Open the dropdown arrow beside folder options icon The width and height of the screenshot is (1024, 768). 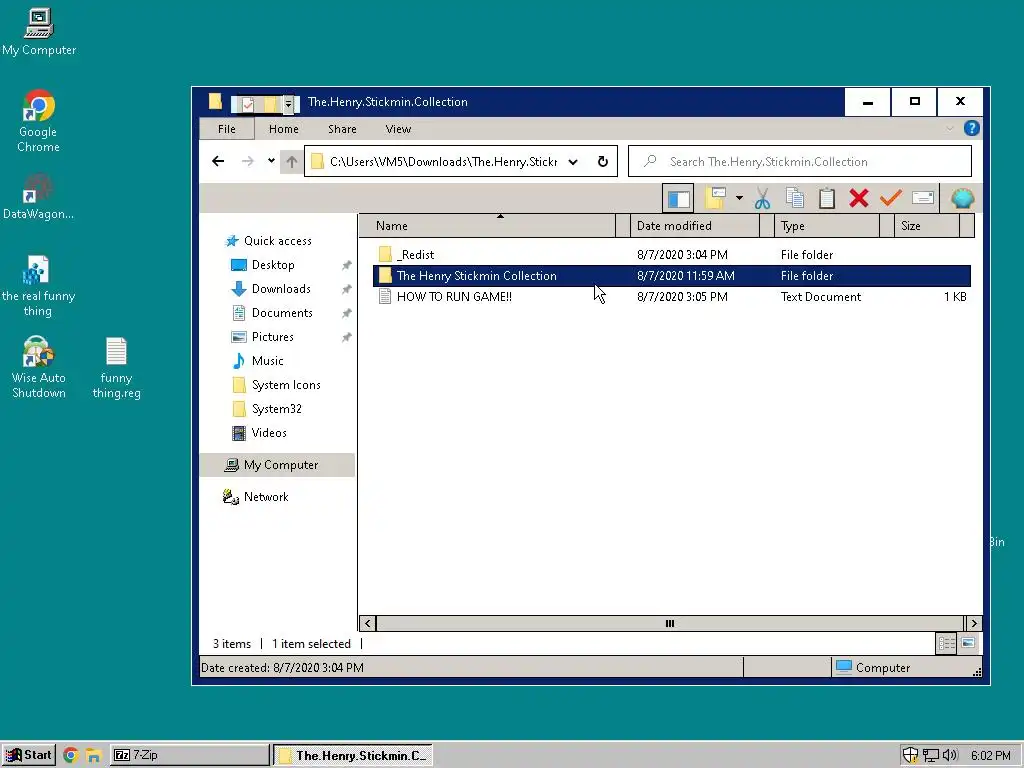click(x=739, y=198)
